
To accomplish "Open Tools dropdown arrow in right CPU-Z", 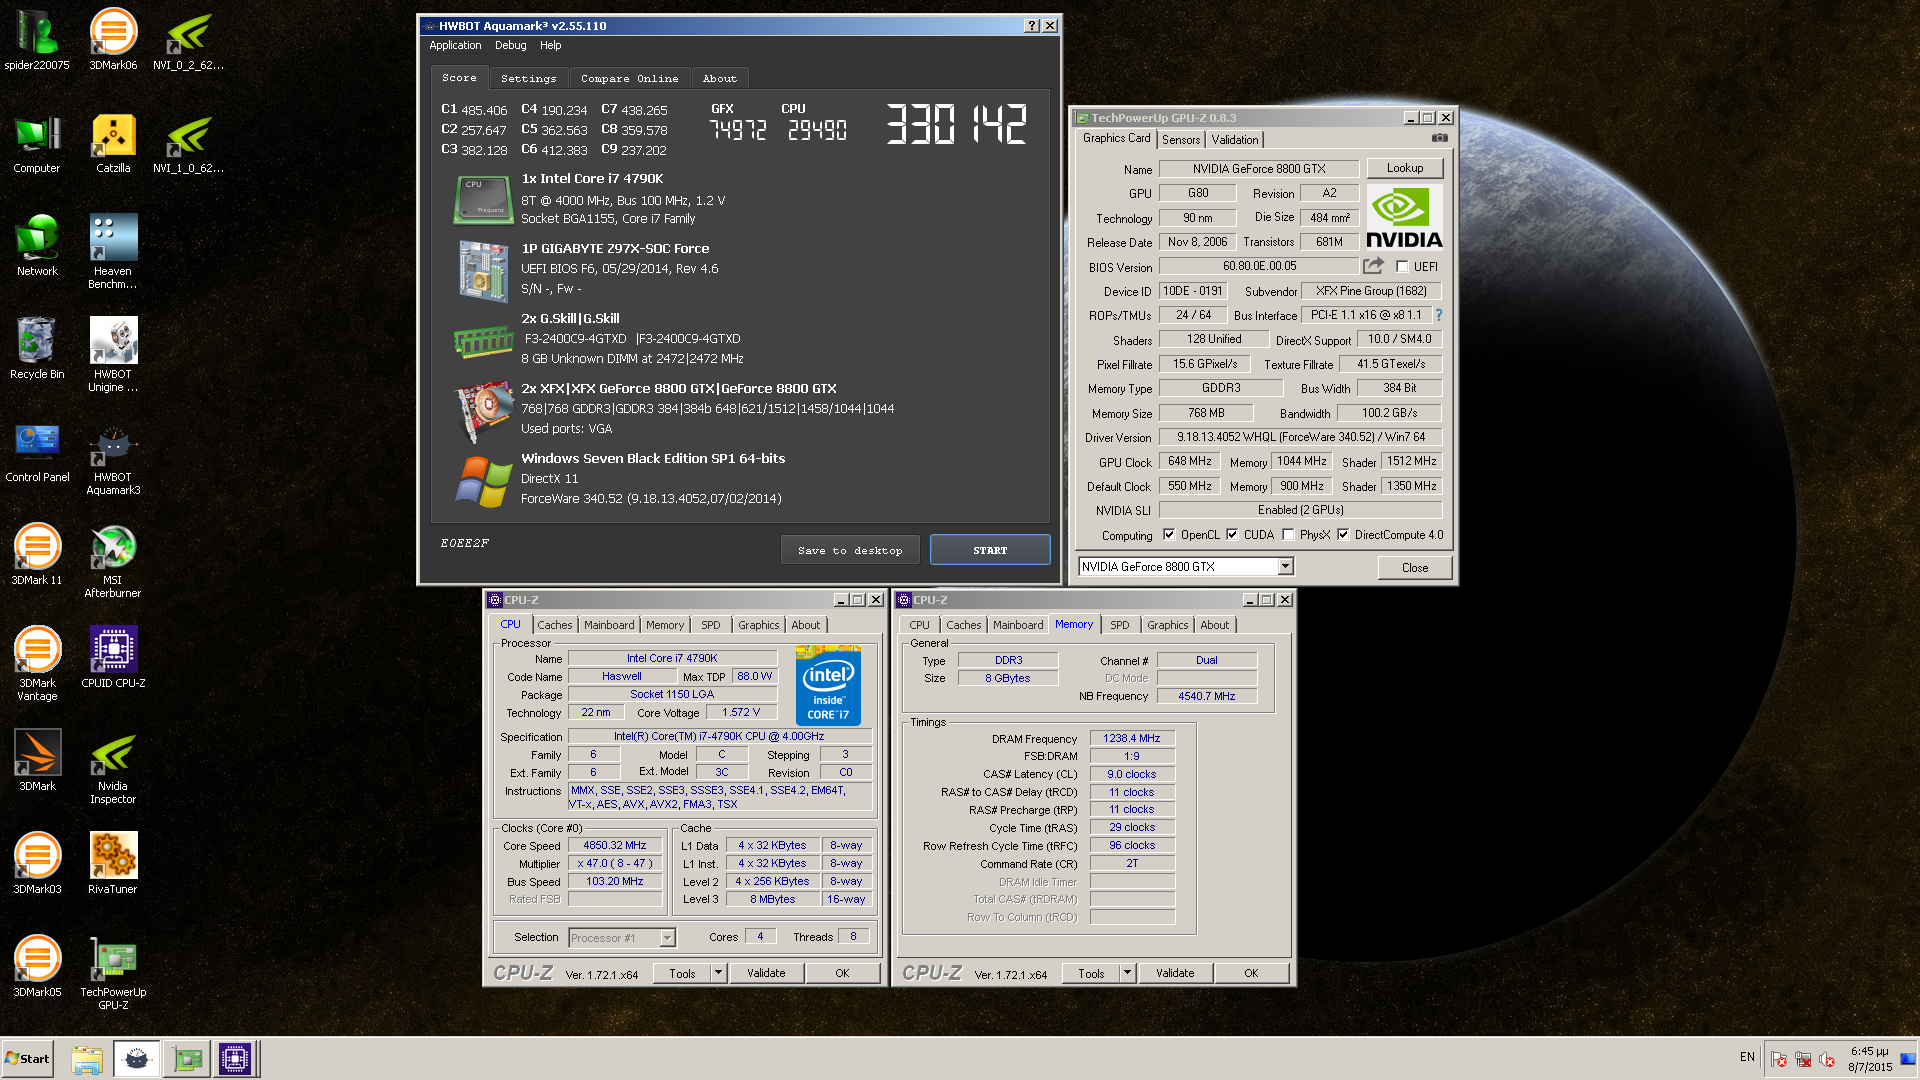I will point(1127,973).
